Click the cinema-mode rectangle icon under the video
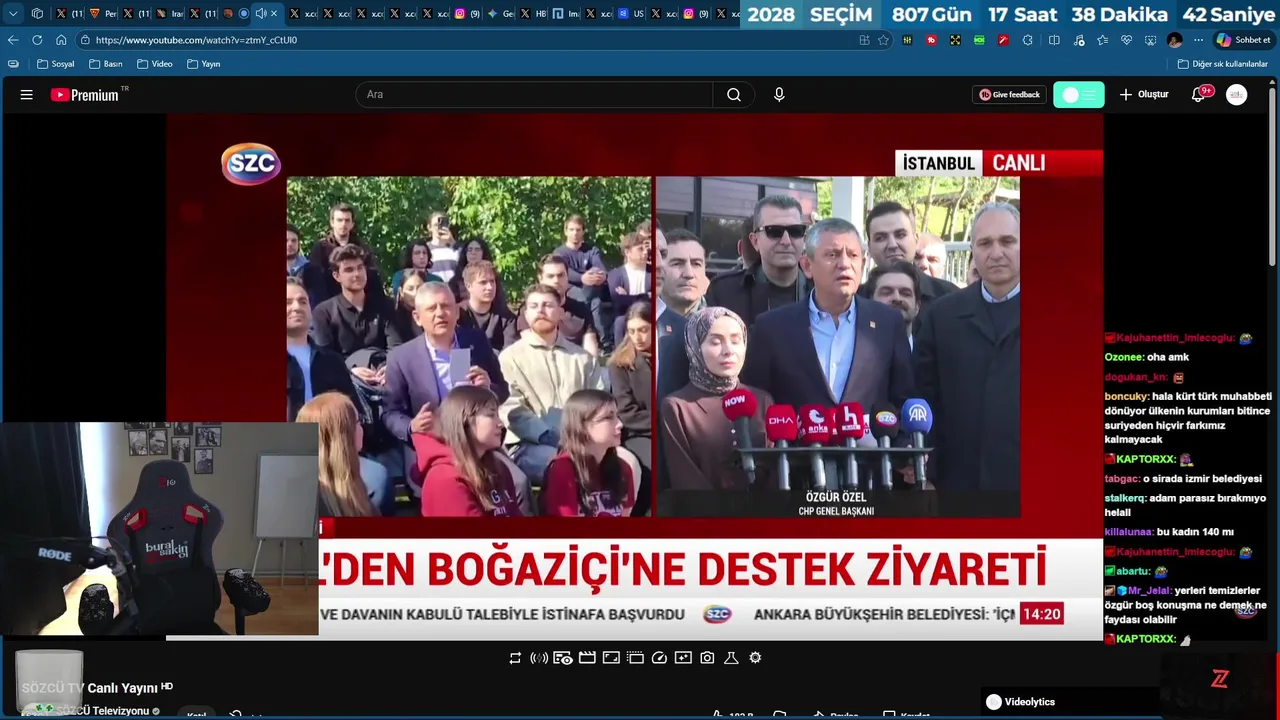 click(611, 658)
